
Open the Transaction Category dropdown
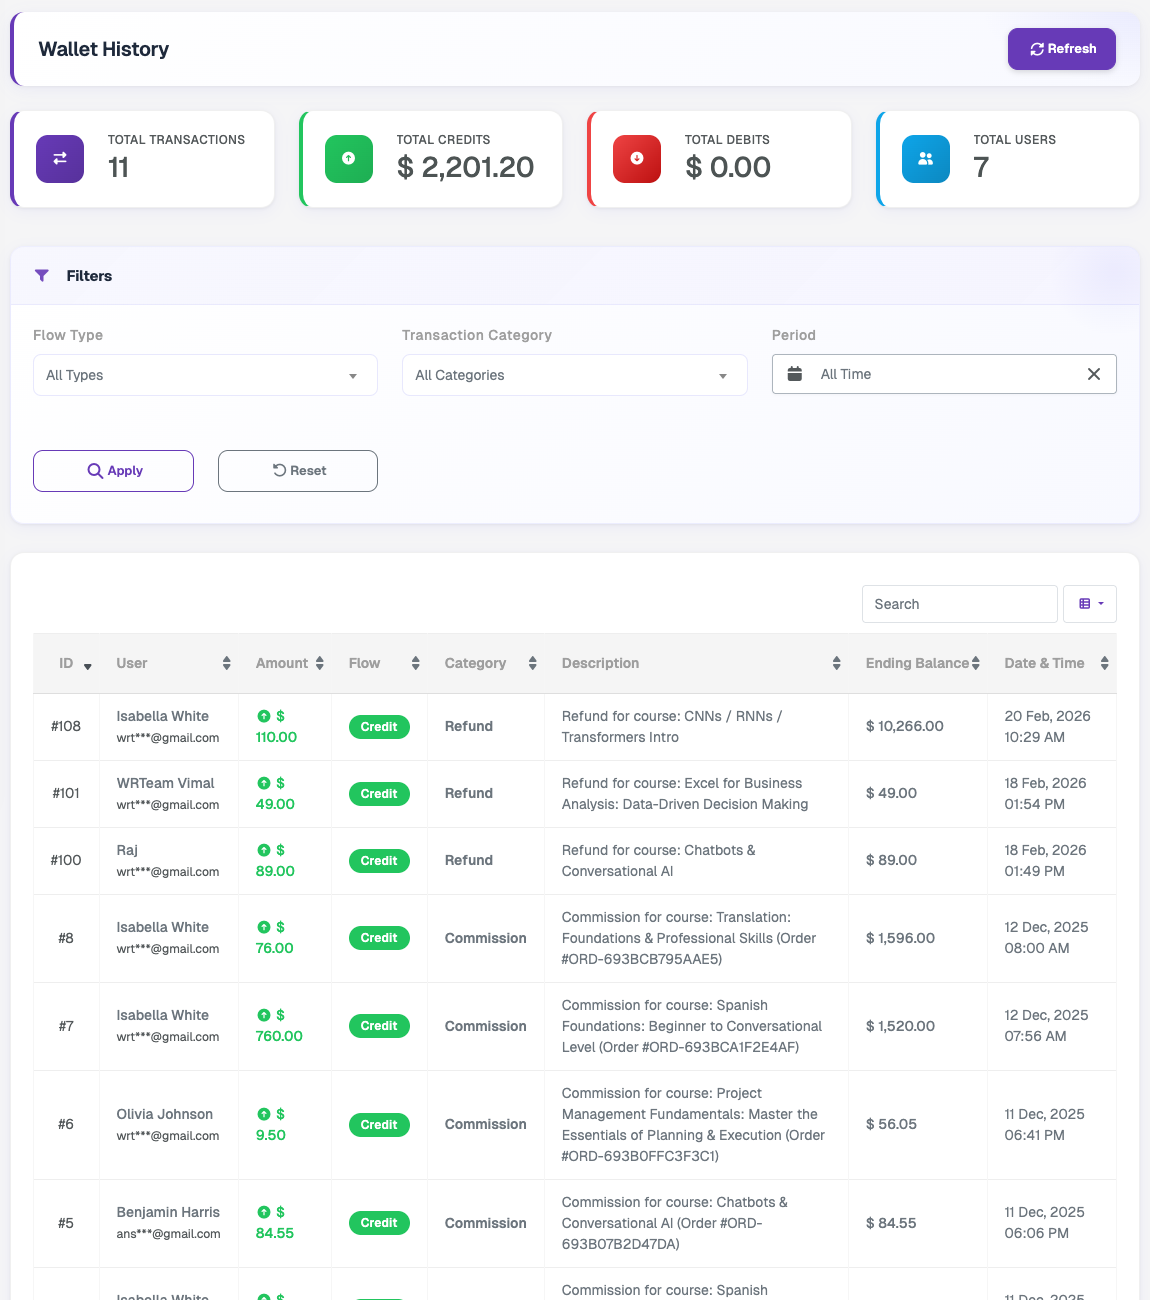[574, 375]
